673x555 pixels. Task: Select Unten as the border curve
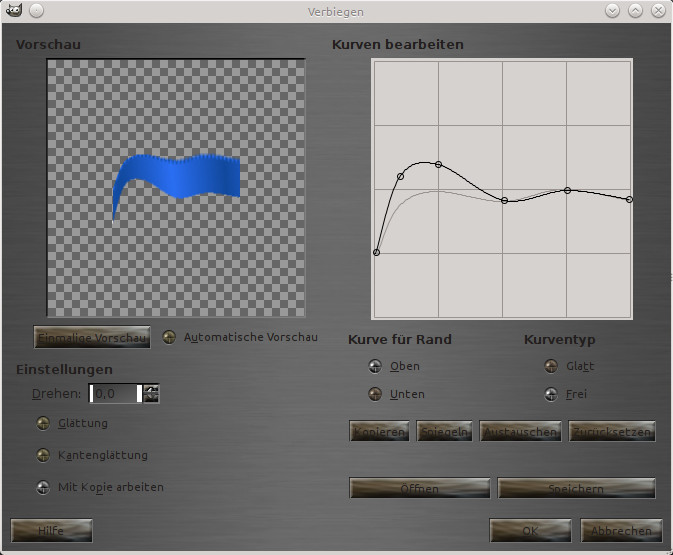coord(375,394)
